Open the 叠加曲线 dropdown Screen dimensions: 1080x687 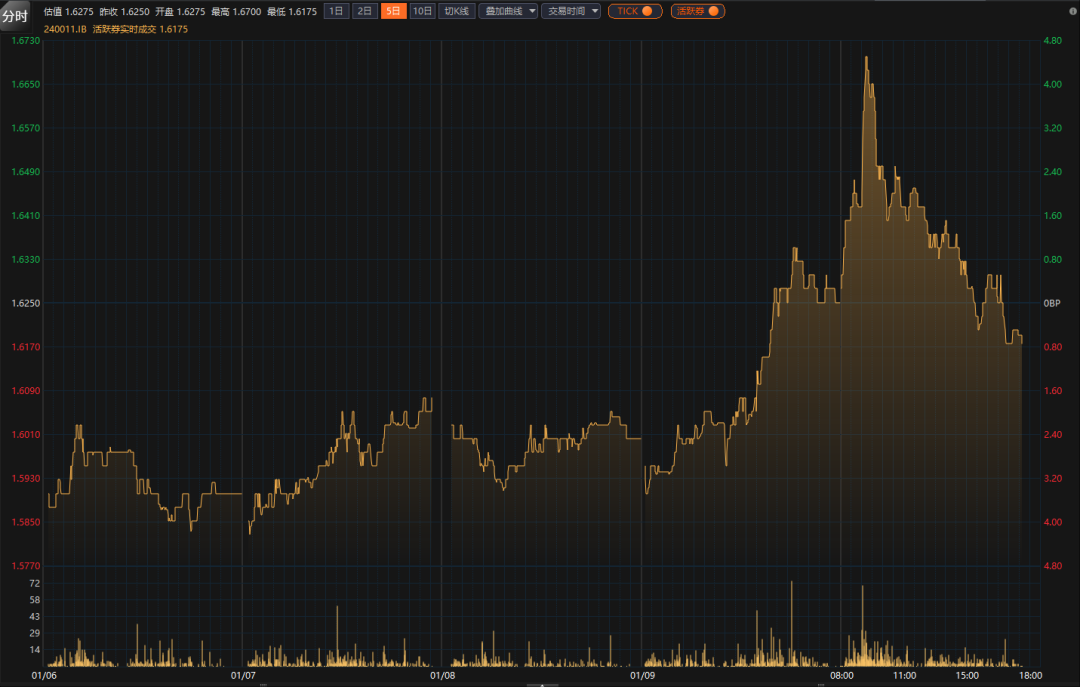508,11
